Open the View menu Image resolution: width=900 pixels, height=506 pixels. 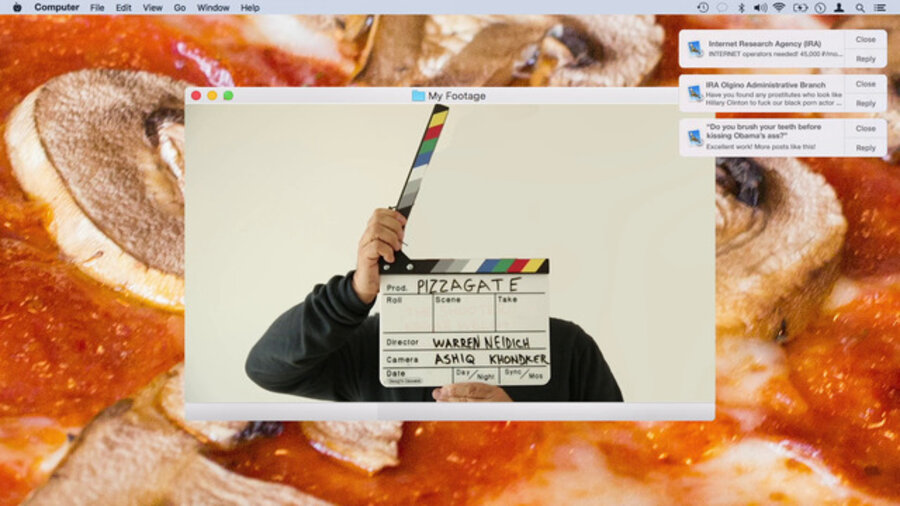point(152,7)
